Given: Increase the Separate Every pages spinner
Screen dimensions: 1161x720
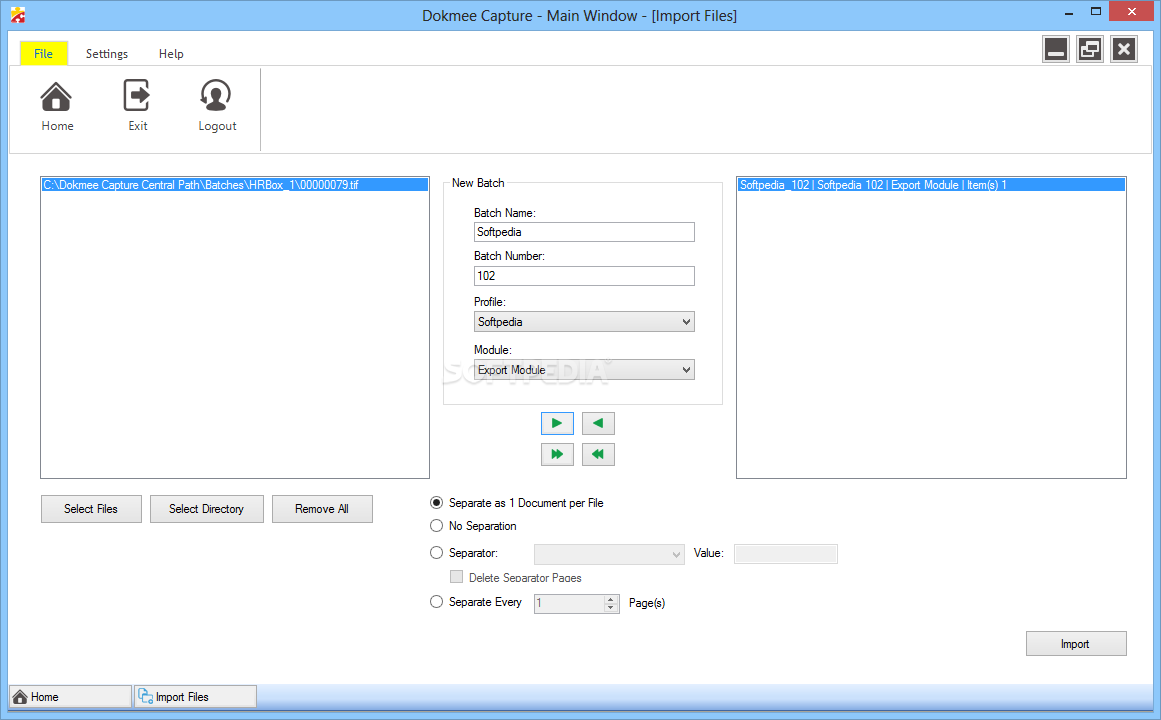Looking at the screenshot, I should [611, 599].
